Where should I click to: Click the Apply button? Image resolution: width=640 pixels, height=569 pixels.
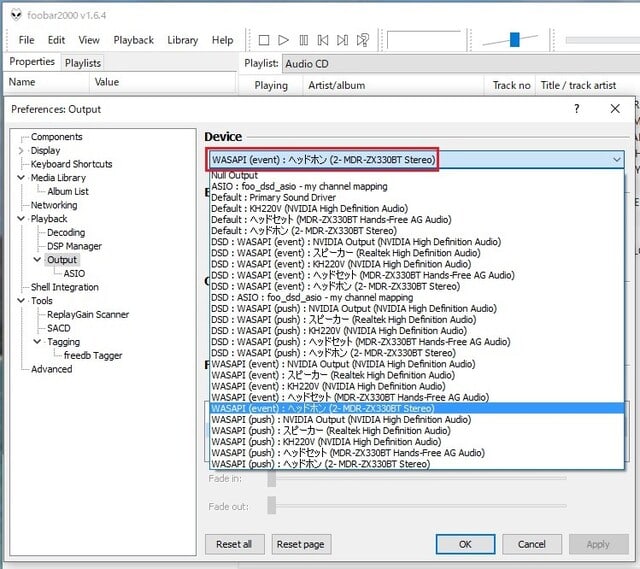[598, 544]
